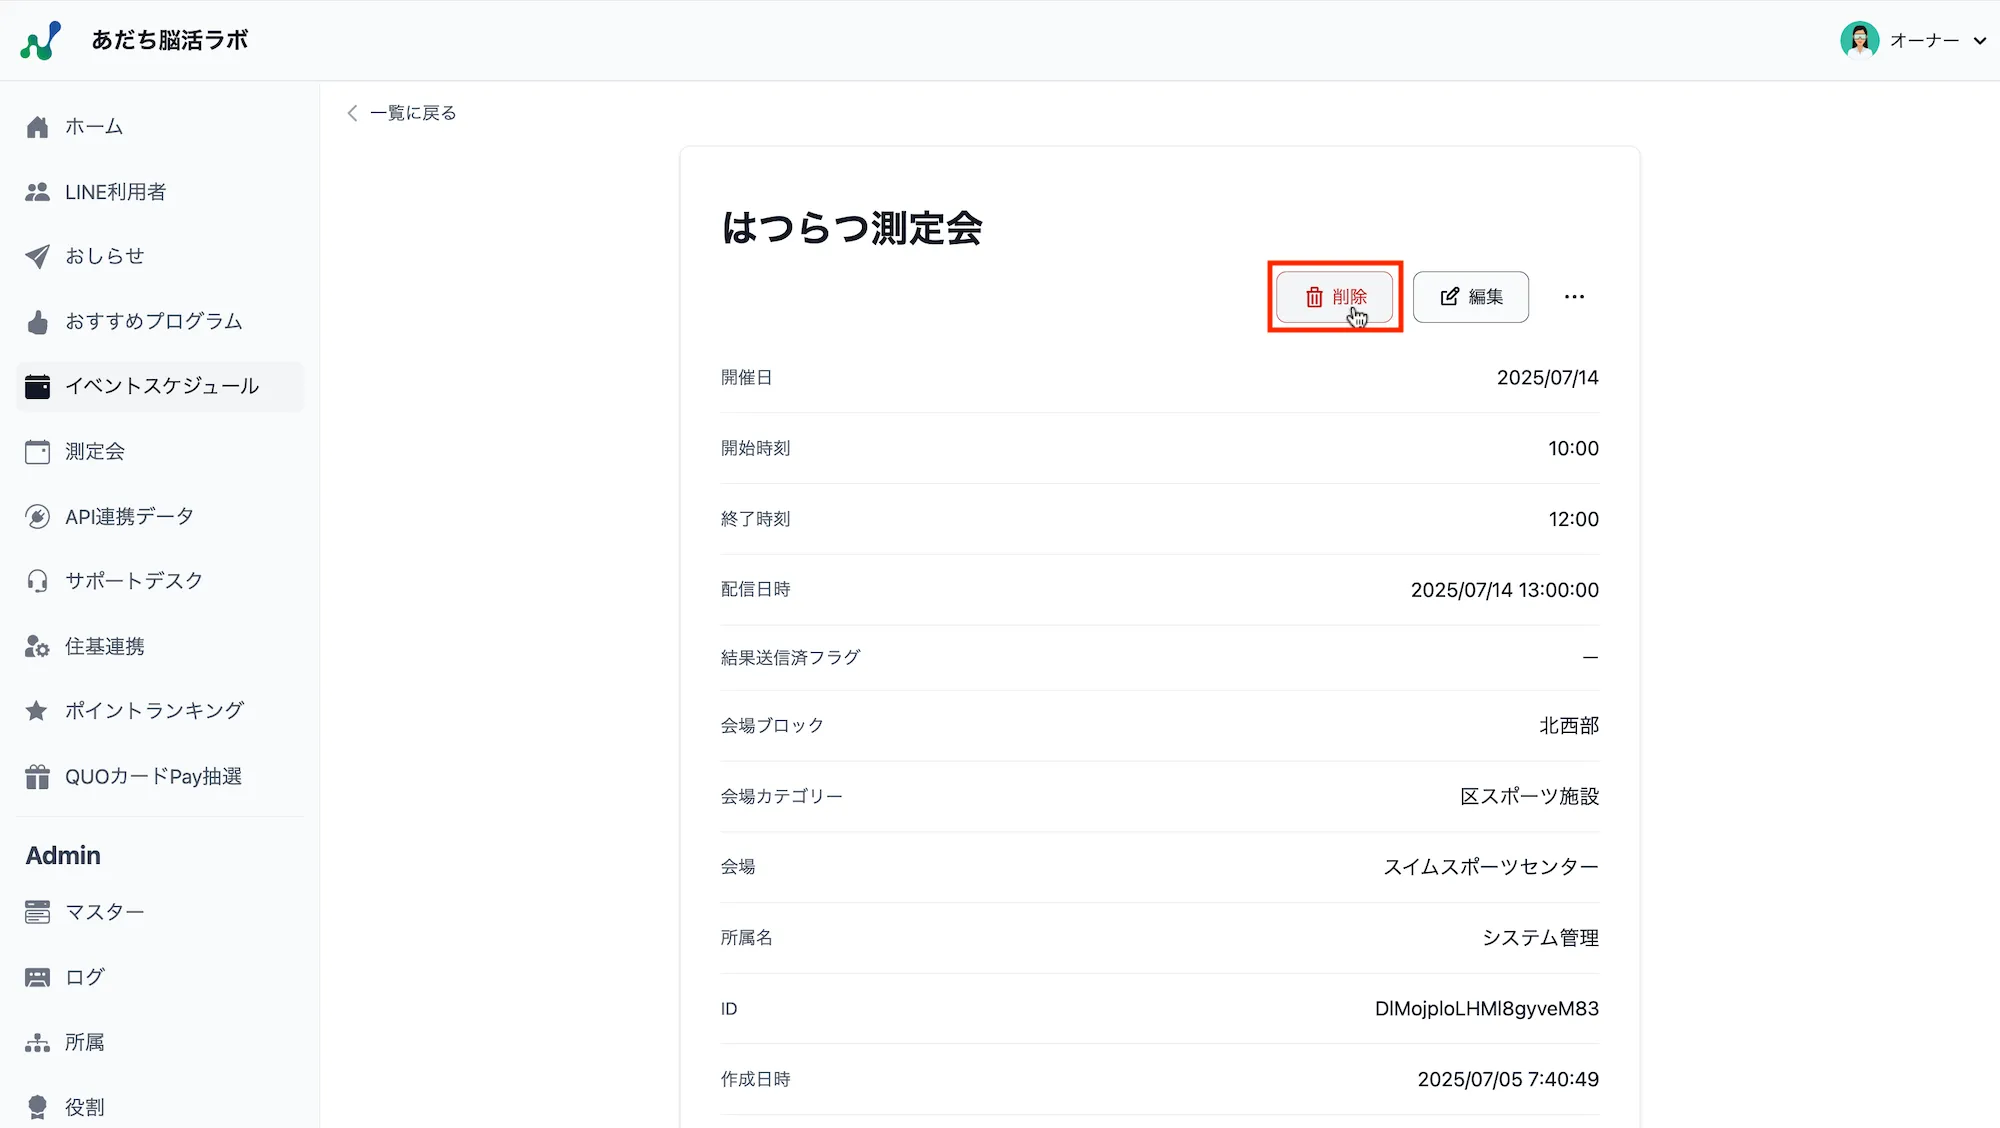Screen dimensions: 2000x1128
Task: Open QUOカードPay抽選 via the gift icon
Action: click(38, 776)
